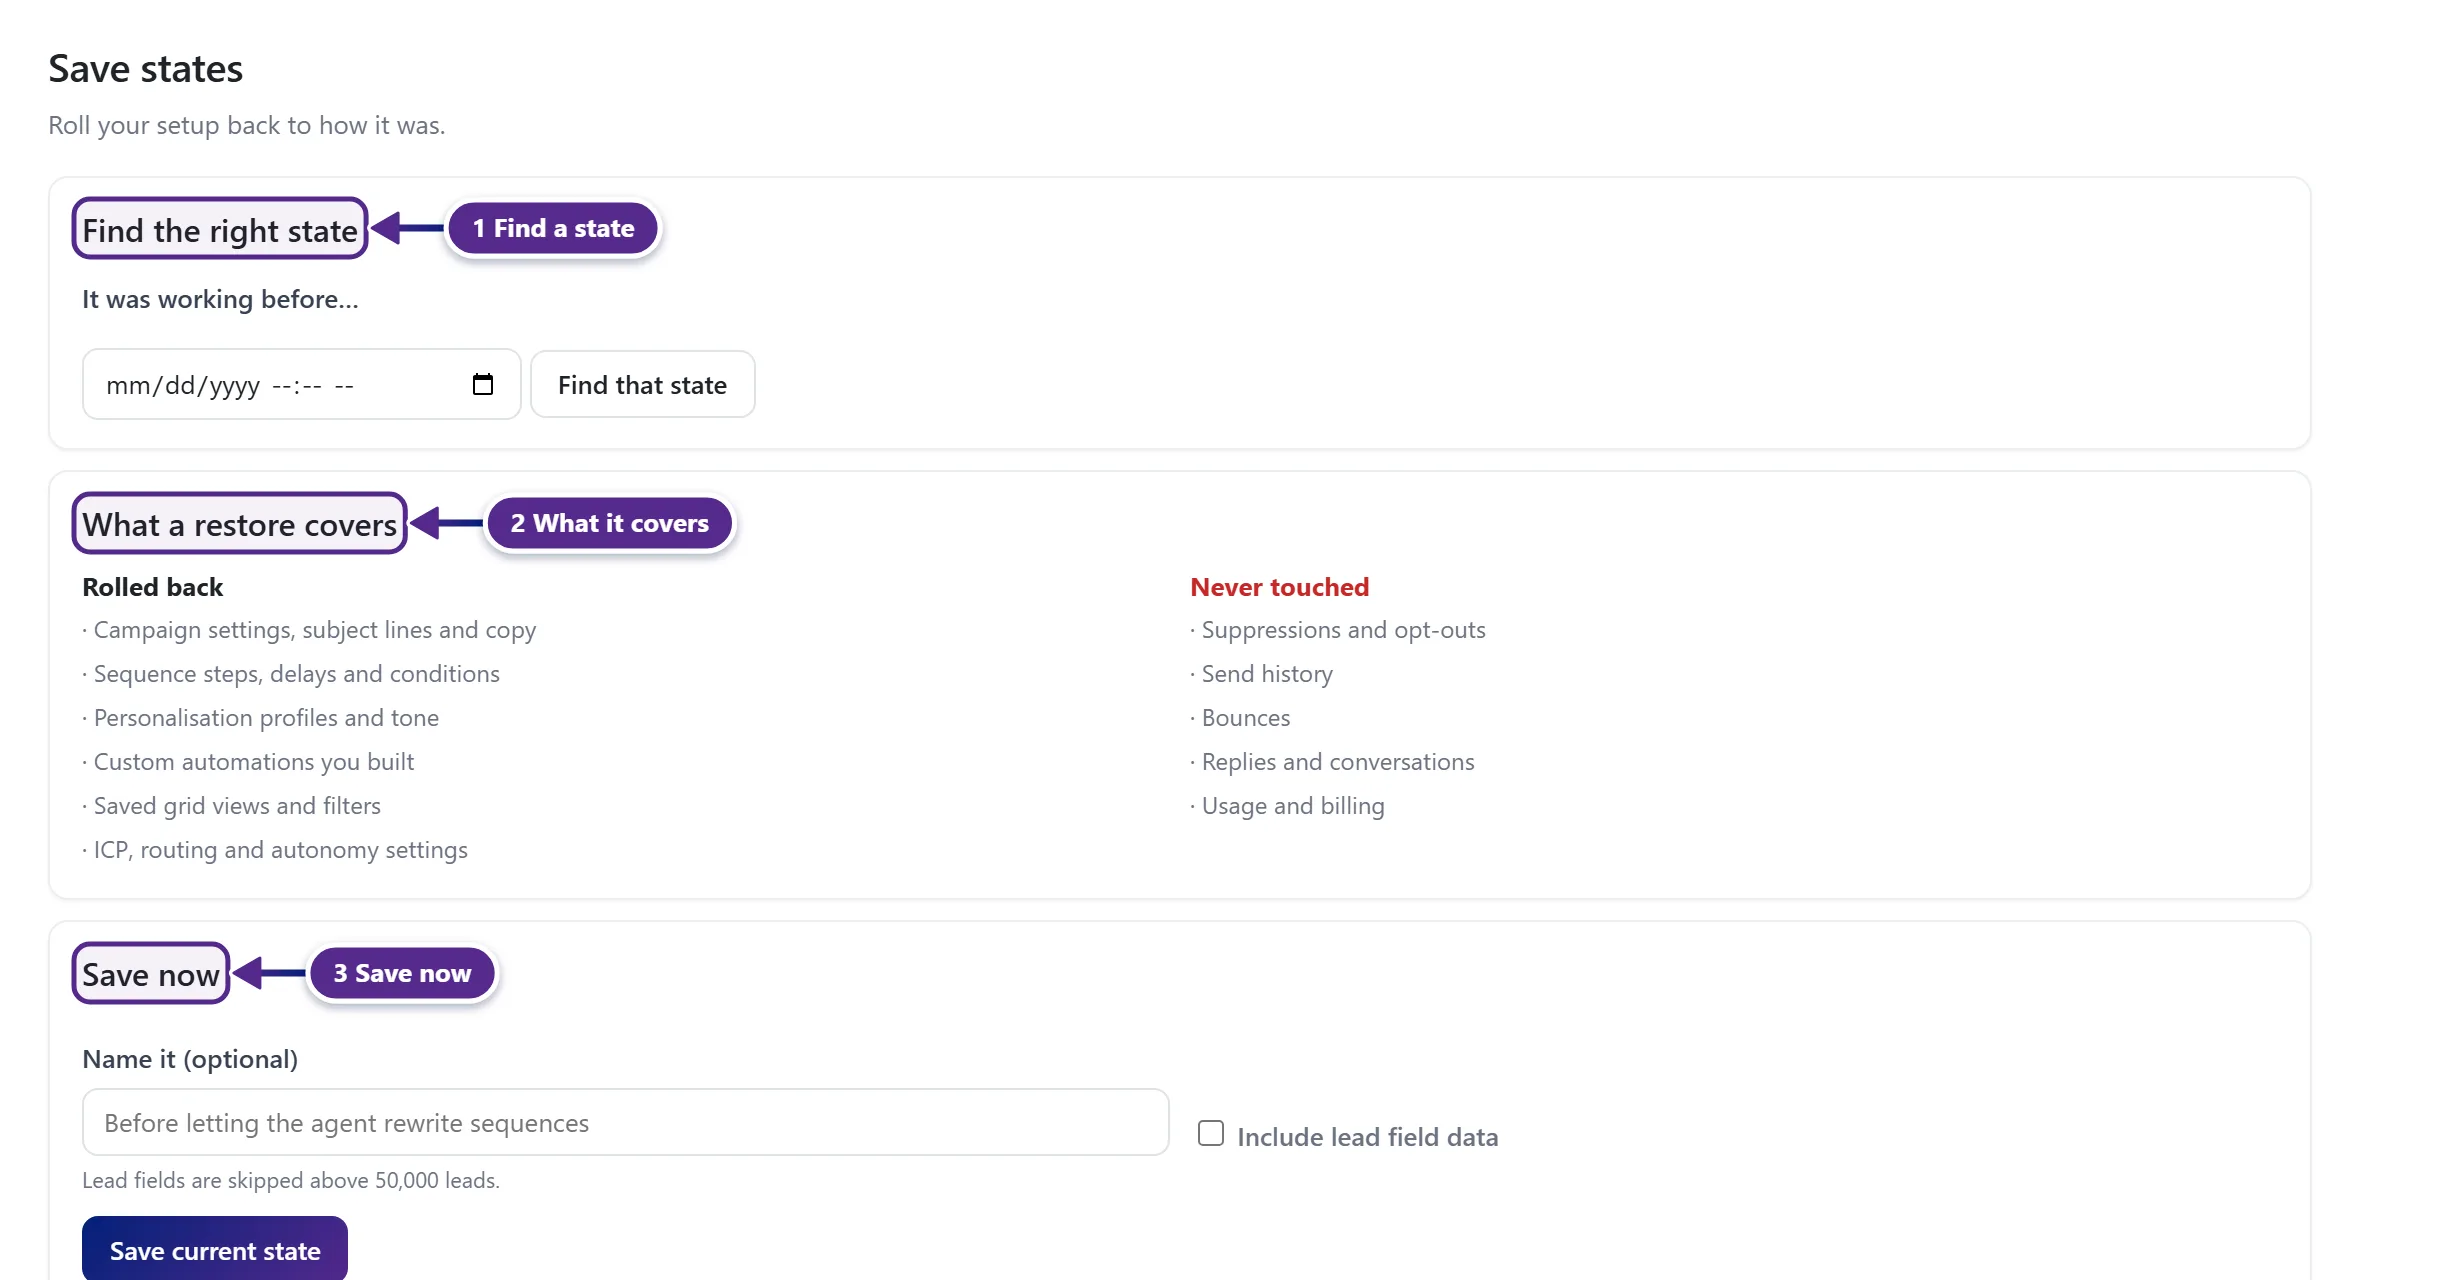Click "ICP, routing and autonomy settings" item
Image resolution: width=2440 pixels, height=1280 pixels.
pyautogui.click(x=275, y=850)
